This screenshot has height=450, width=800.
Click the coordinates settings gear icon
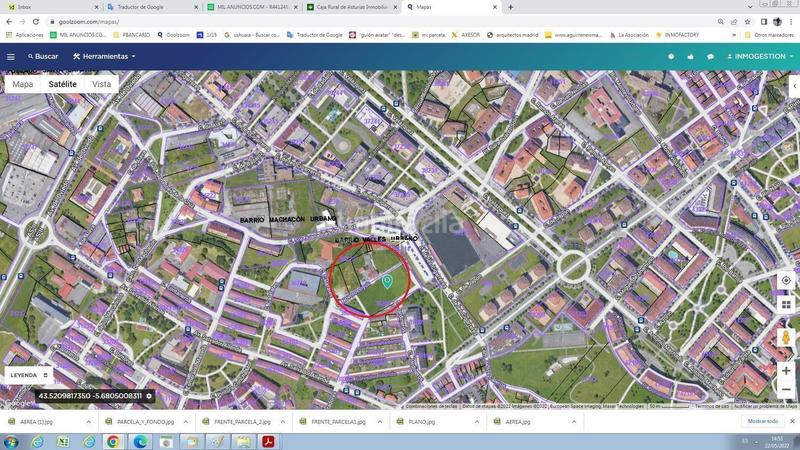149,396
